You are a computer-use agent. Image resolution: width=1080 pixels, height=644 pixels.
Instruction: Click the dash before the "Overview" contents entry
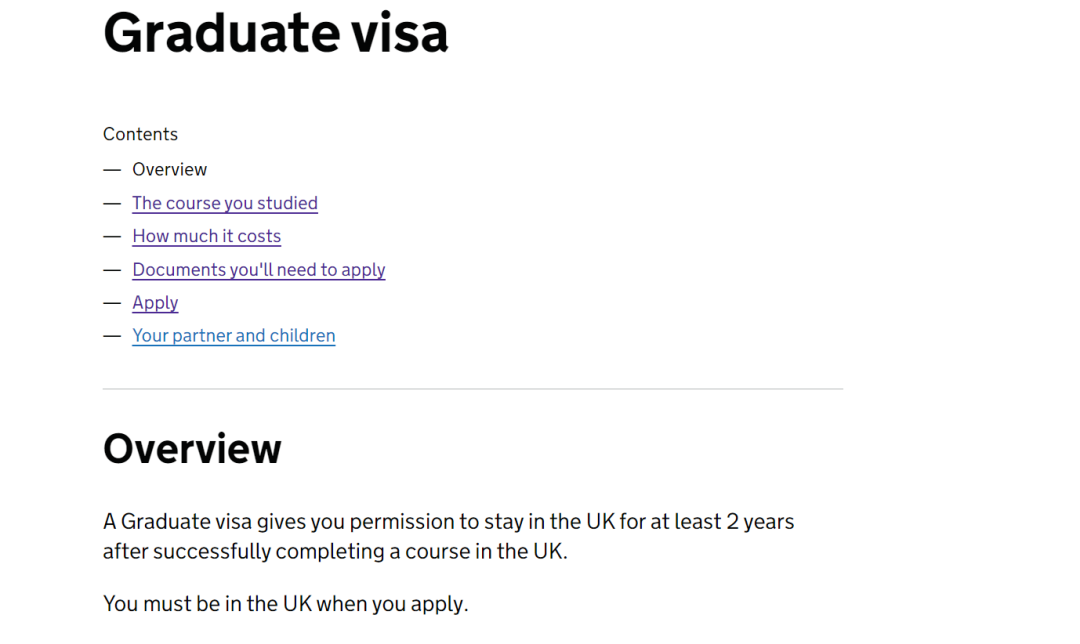tap(112, 170)
